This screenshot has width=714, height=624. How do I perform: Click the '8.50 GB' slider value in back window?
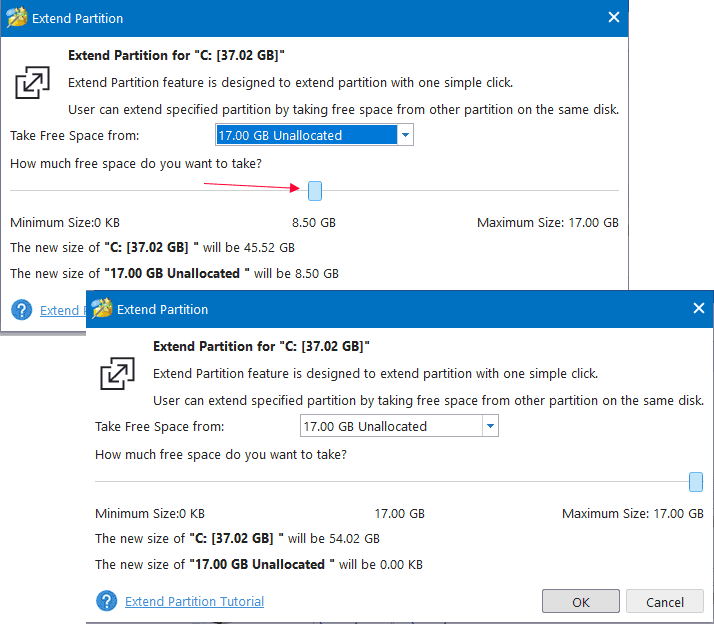314,222
